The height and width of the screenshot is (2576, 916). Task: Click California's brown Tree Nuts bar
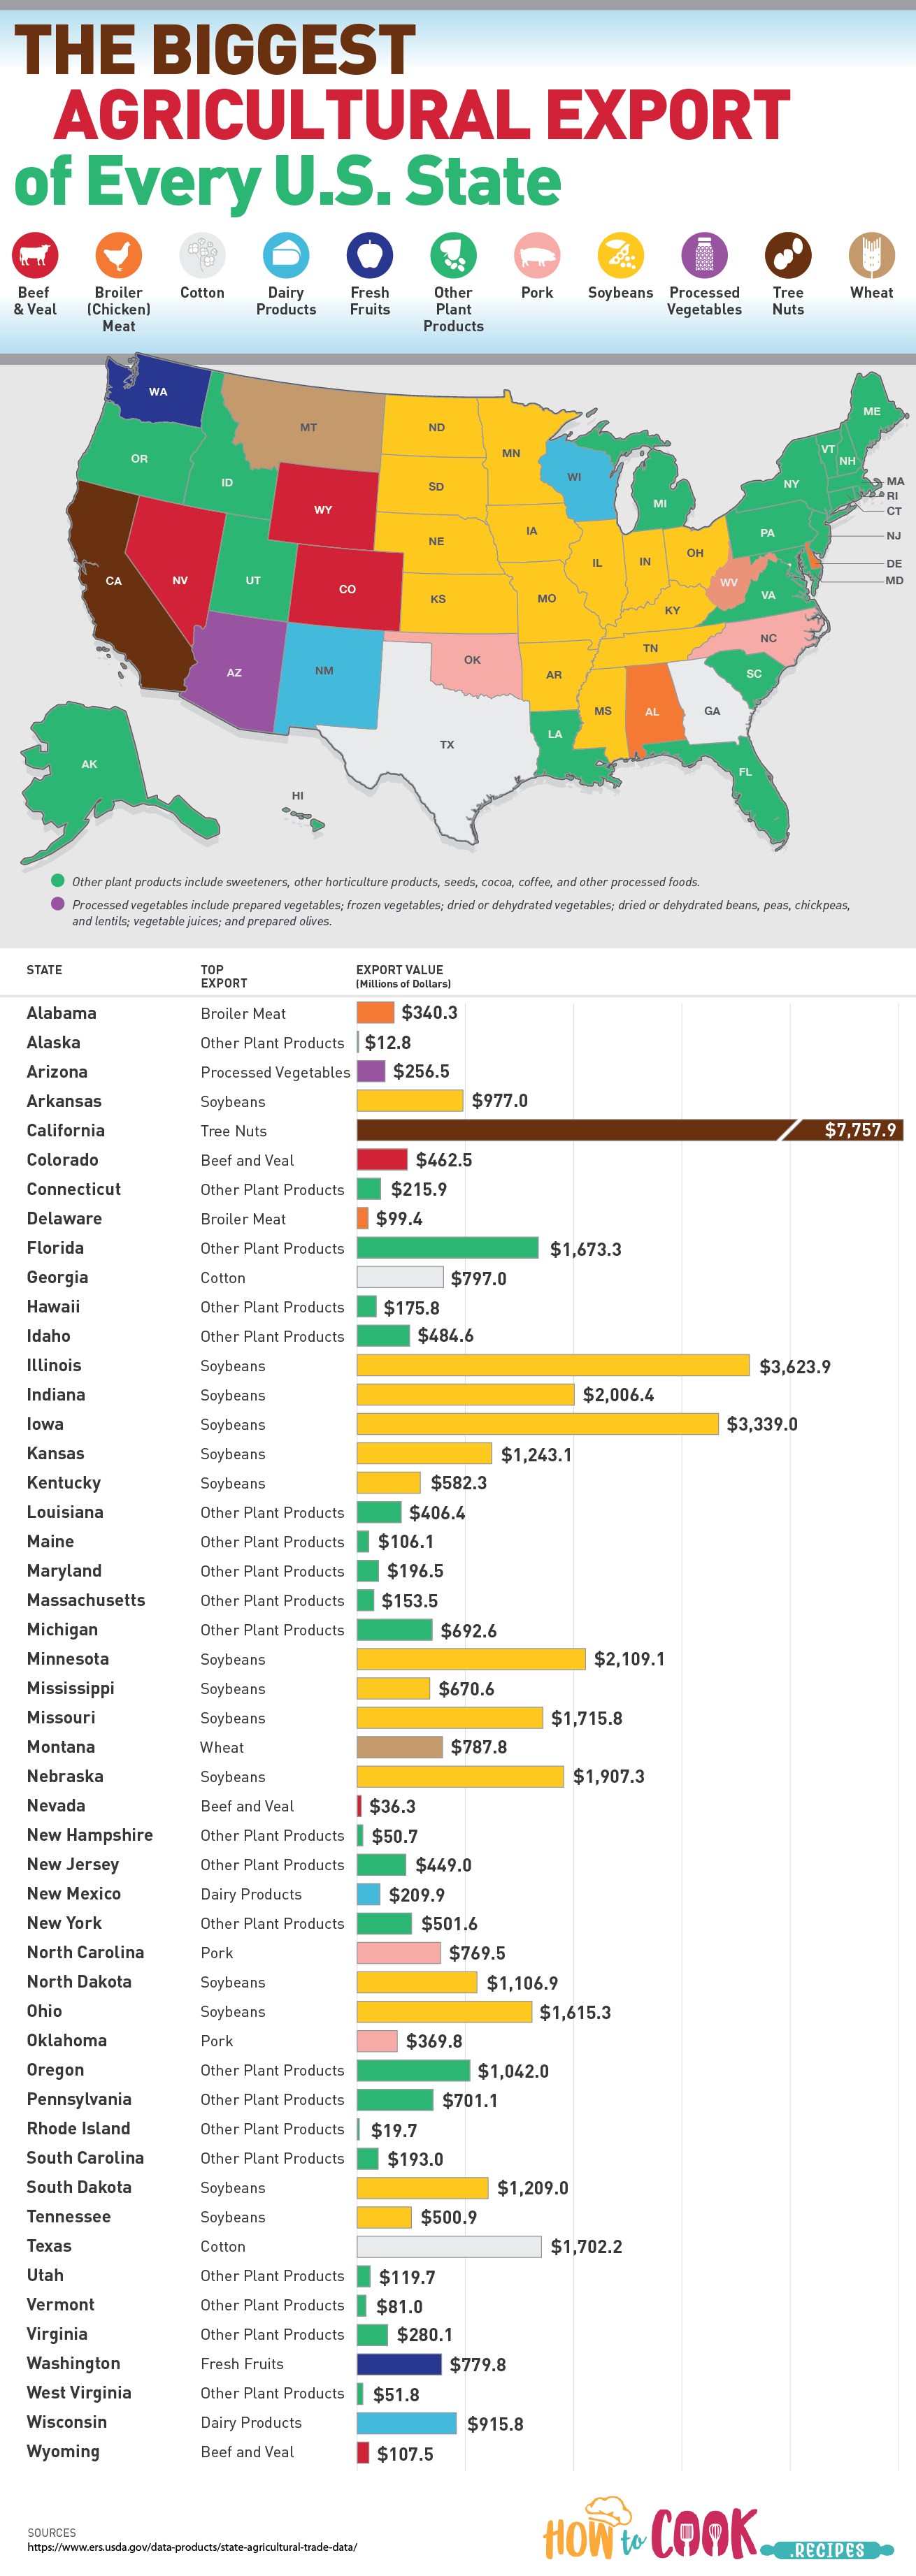630,1130
